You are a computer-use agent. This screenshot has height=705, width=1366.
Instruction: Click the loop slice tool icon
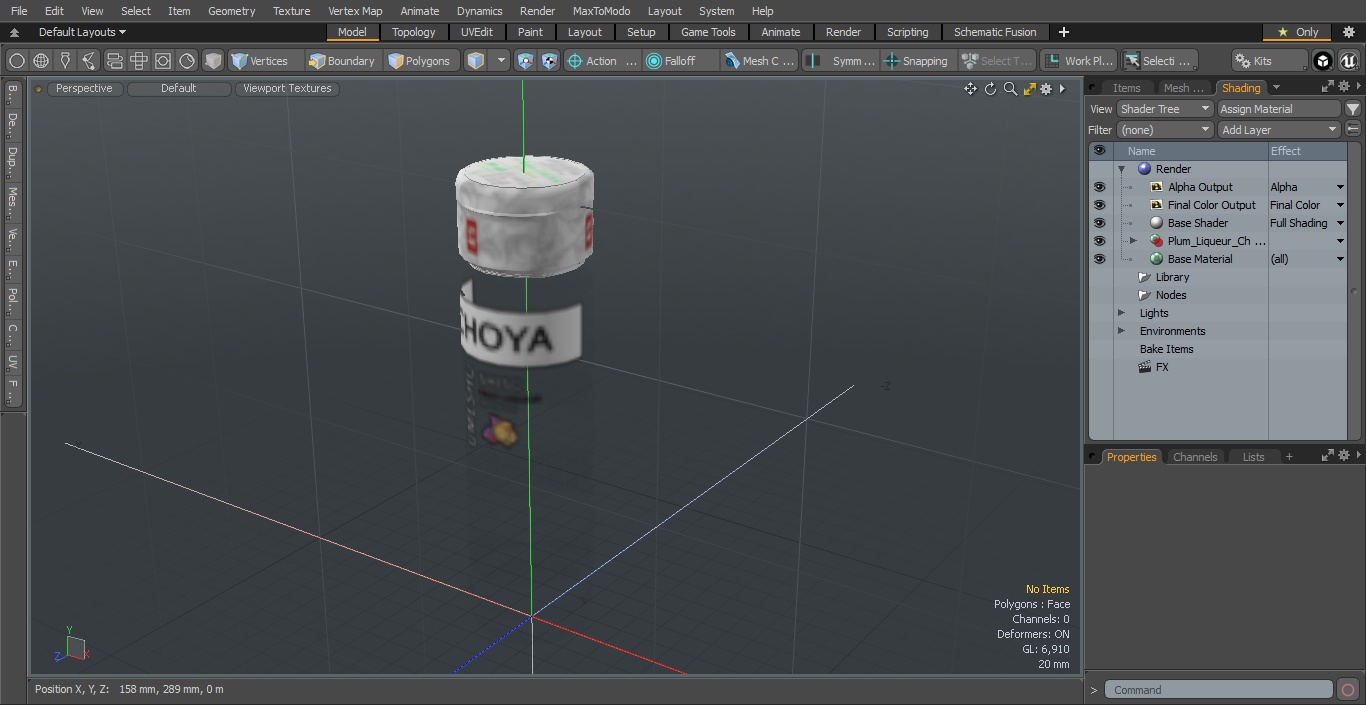115,61
